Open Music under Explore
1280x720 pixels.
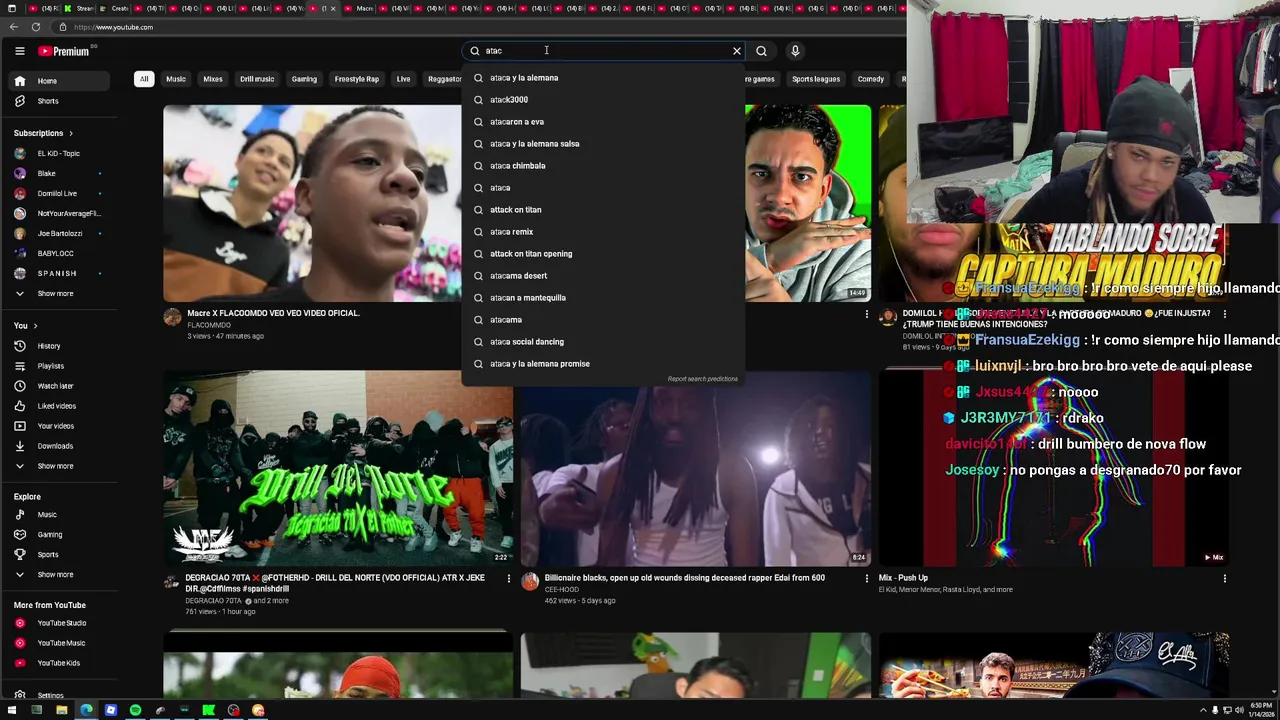click(59, 515)
